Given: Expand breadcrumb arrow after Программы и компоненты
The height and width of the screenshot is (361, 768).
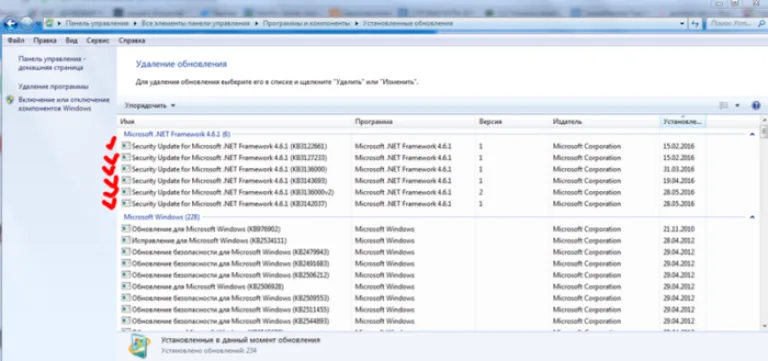Looking at the screenshot, I should tap(356, 23).
